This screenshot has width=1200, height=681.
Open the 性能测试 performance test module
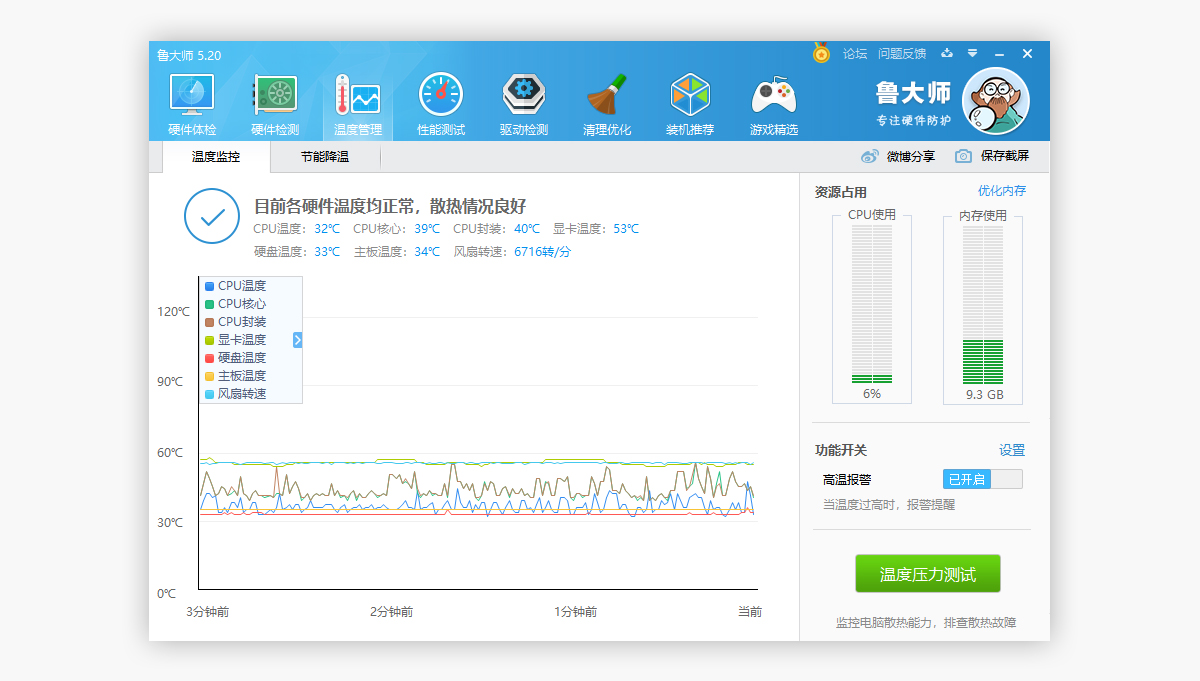coord(440,105)
